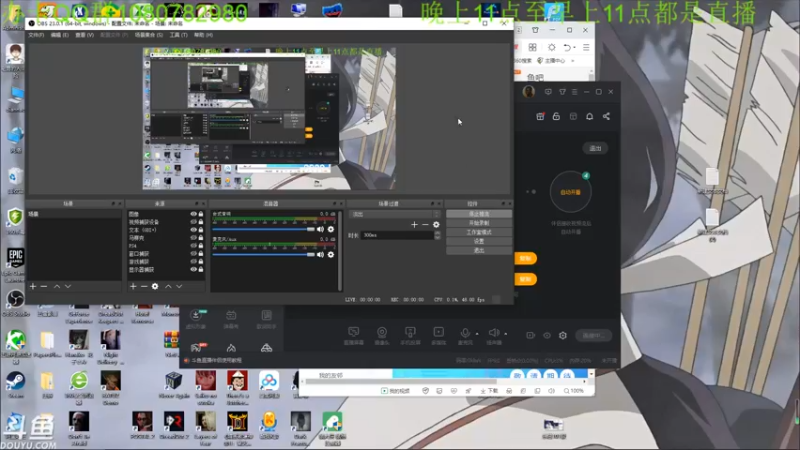This screenshot has width=800, height=450.
Task: Mute the 麦克风/Aux audio channel
Action: coord(320,255)
